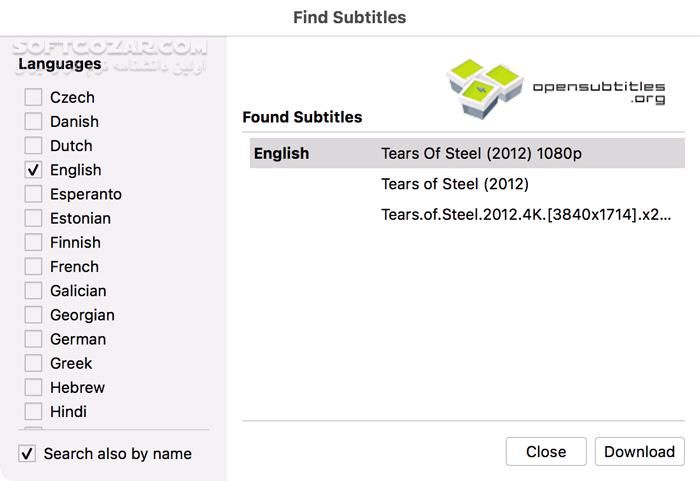This screenshot has height=481, width=700.
Task: Disable the Search also by name option
Action: (28, 454)
